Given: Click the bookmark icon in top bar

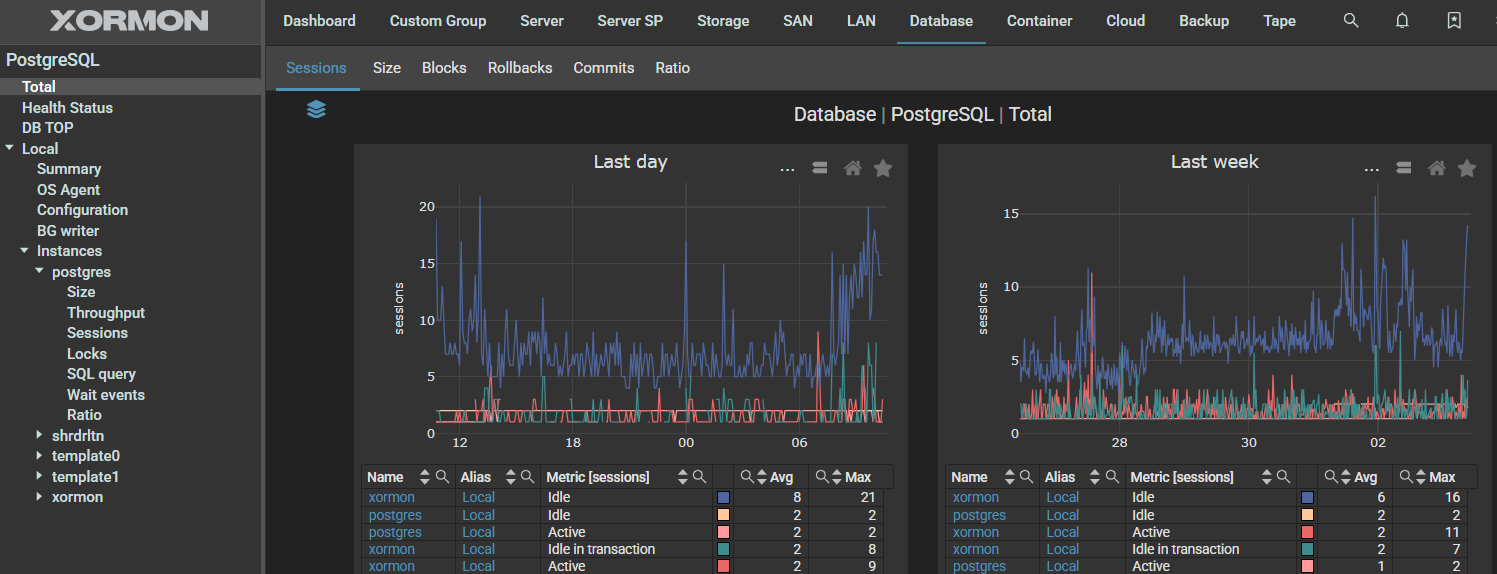Looking at the screenshot, I should [1454, 21].
